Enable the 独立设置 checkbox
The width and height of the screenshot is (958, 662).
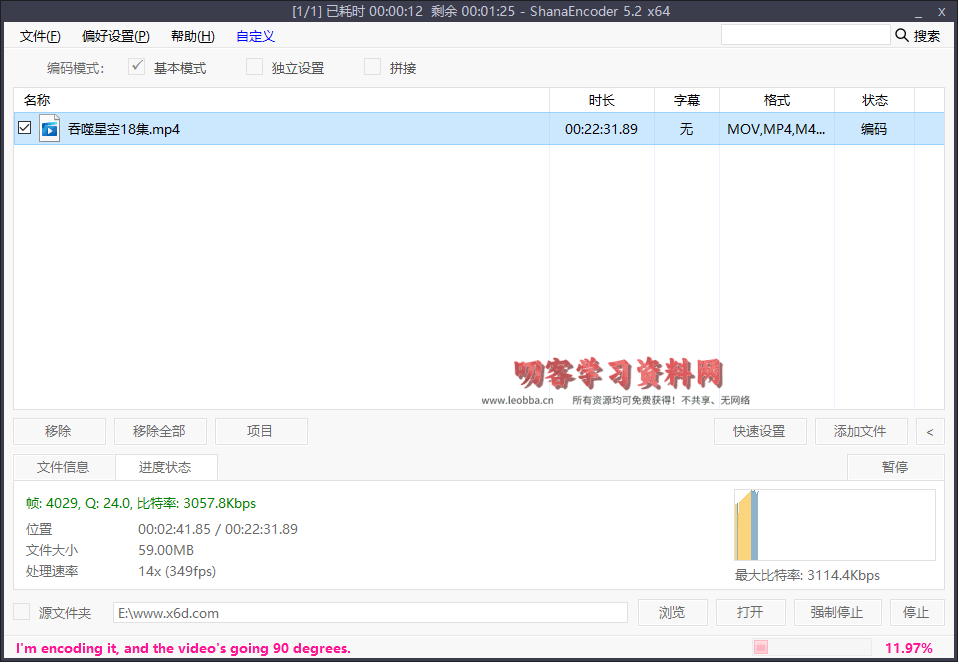coord(254,67)
